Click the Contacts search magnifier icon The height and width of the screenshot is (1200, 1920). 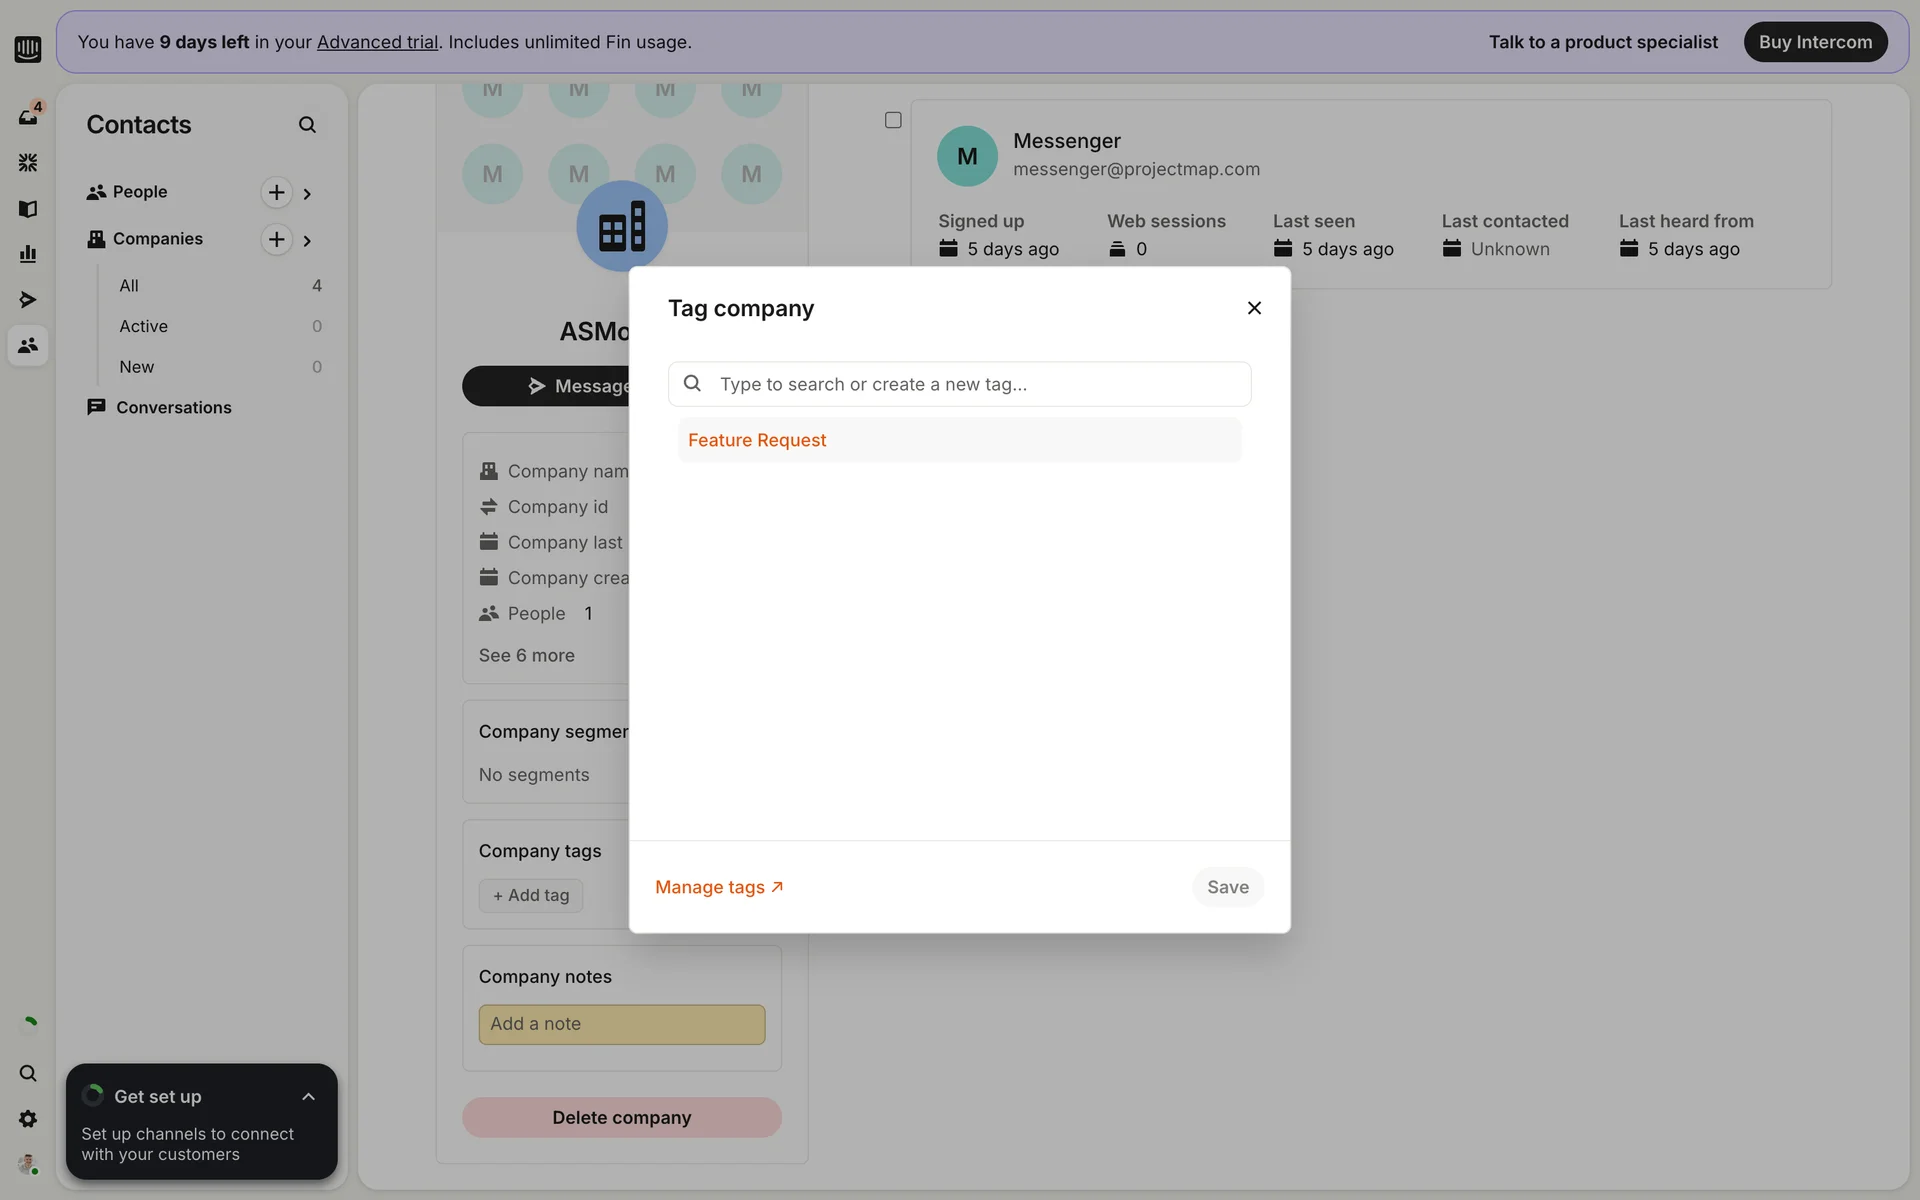(307, 125)
